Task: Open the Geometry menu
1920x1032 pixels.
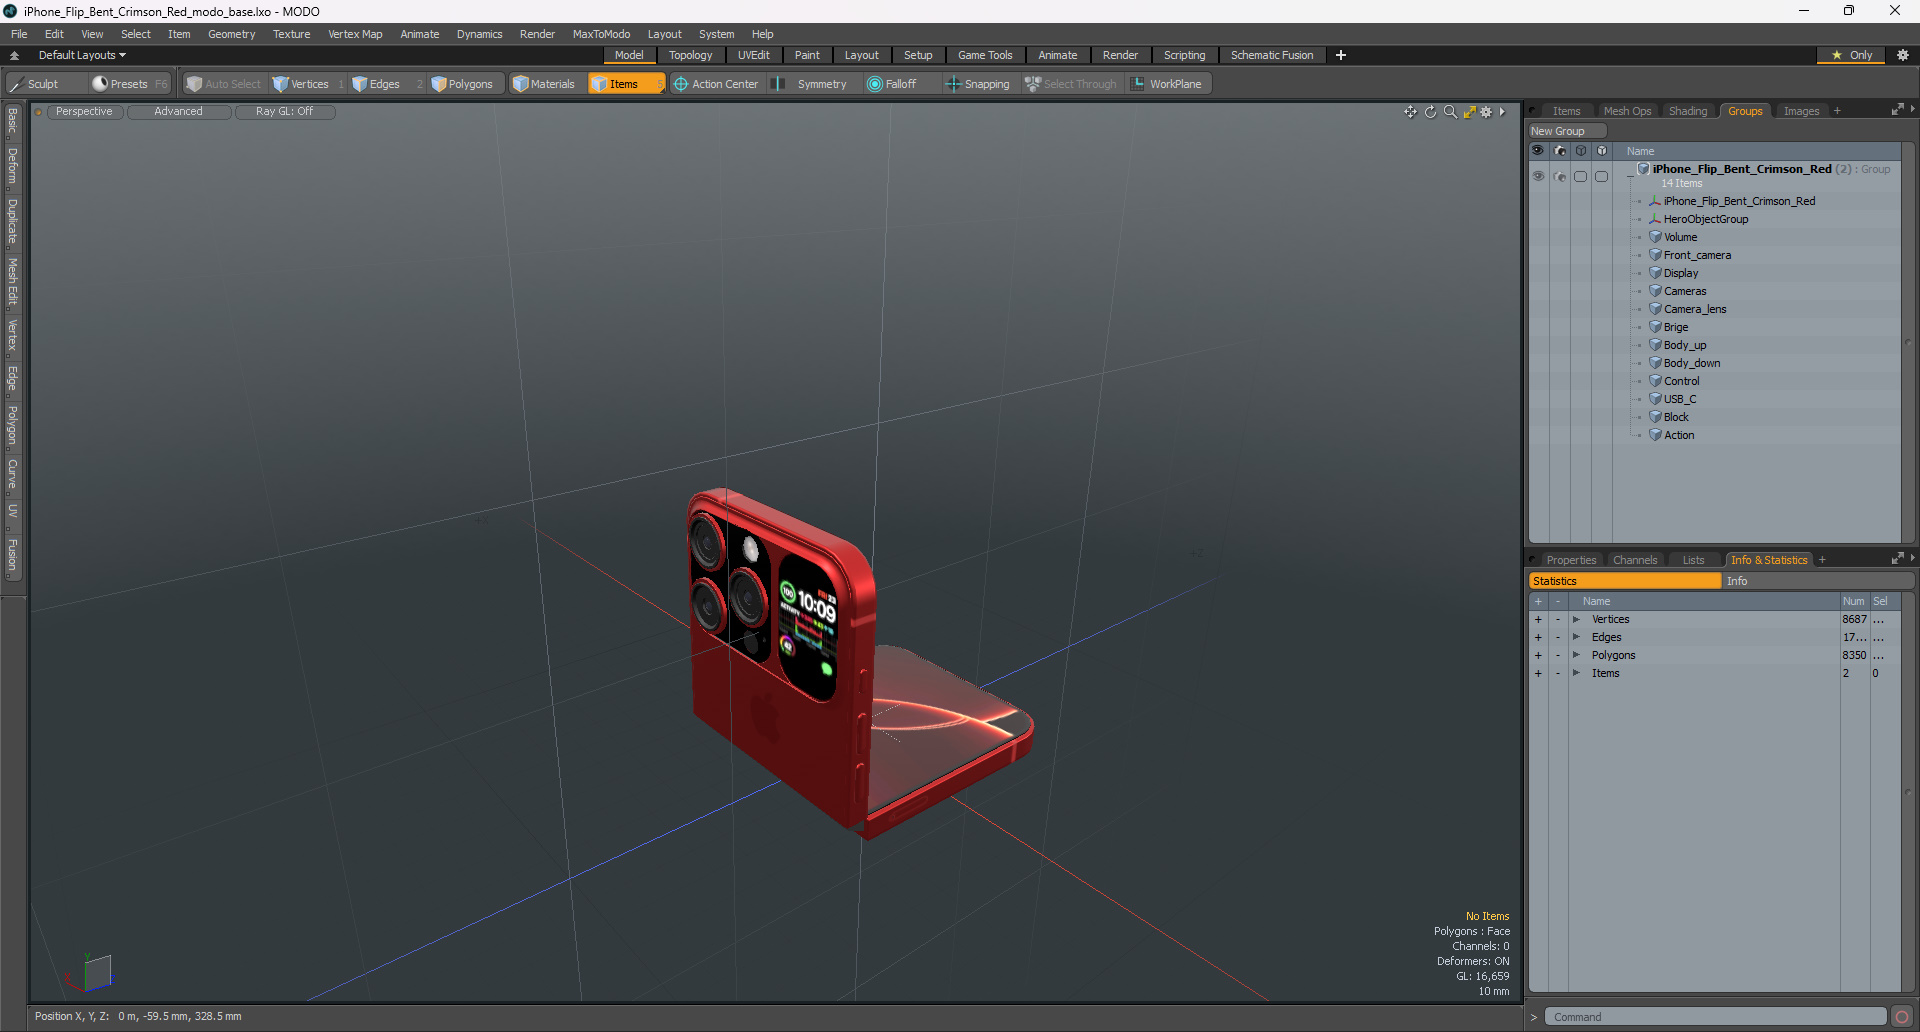Action: pyautogui.click(x=231, y=34)
